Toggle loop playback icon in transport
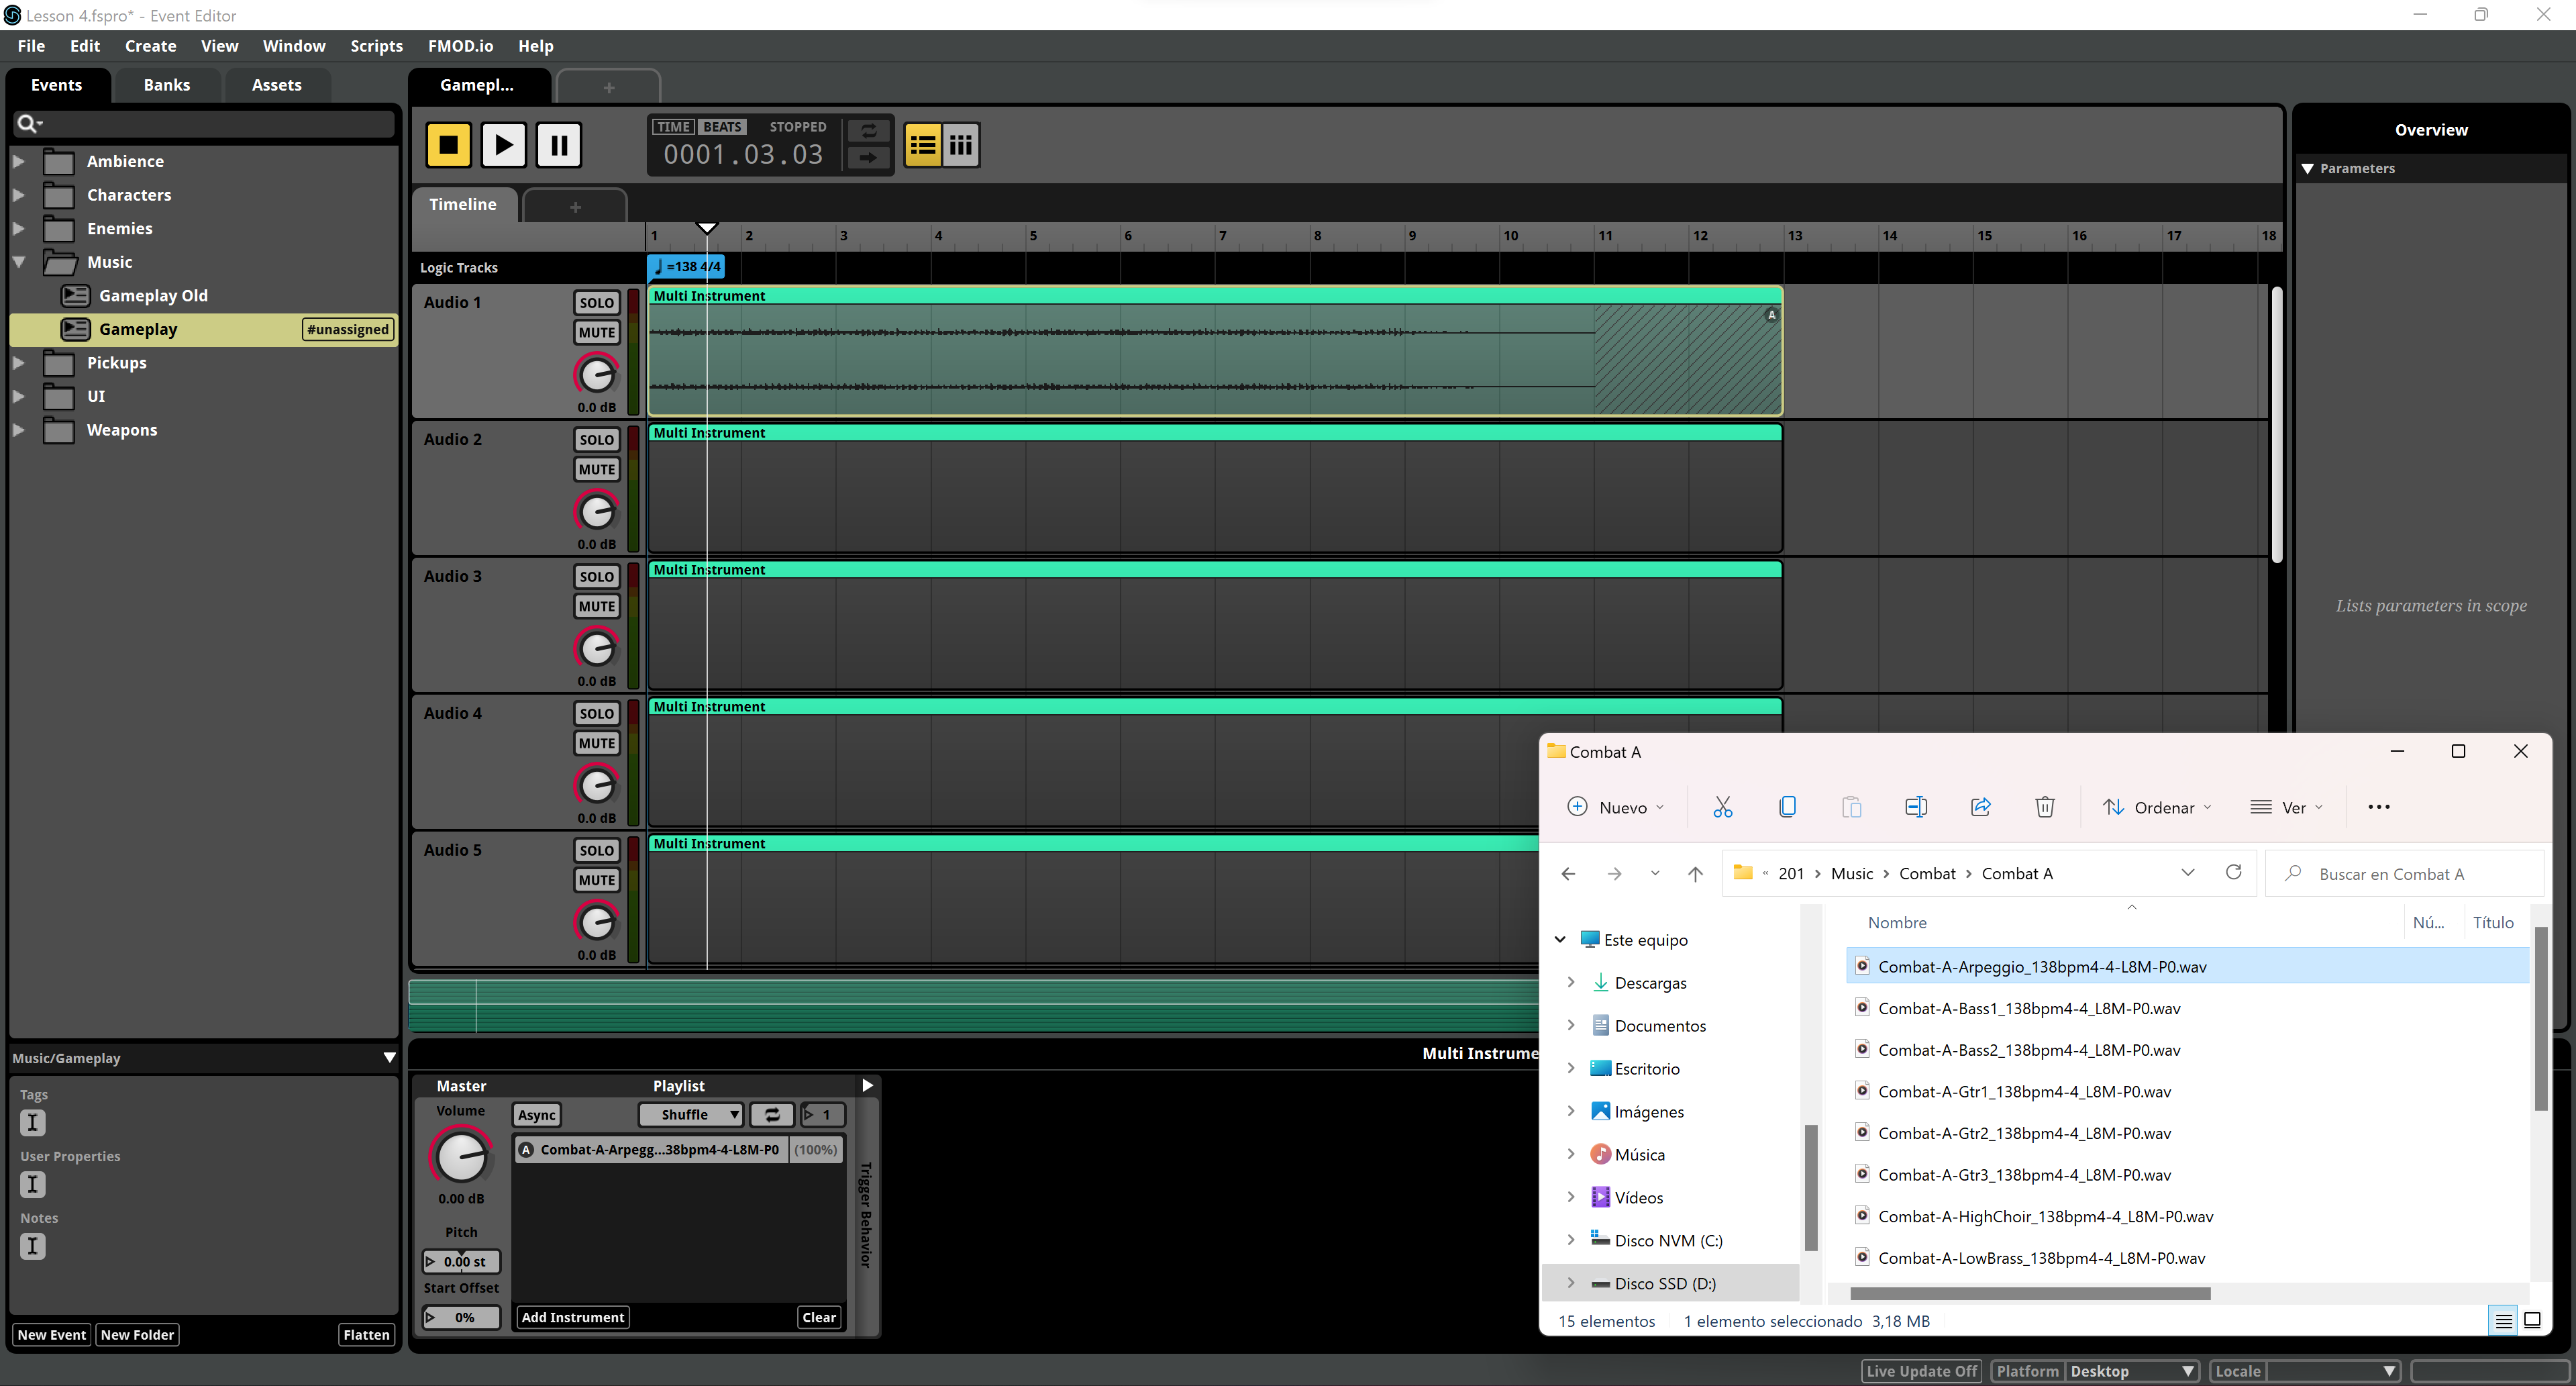Viewport: 2576px width, 1386px height. (869, 131)
